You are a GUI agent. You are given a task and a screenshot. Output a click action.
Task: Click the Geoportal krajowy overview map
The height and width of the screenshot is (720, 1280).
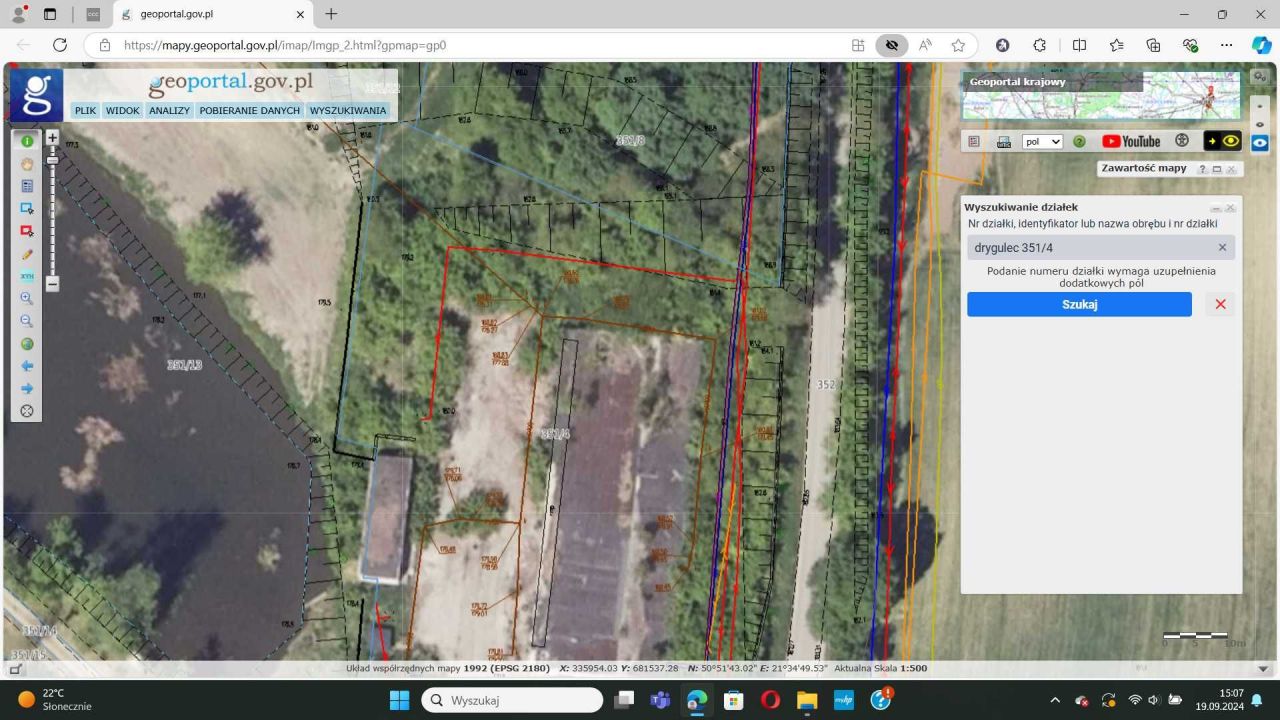tap(1101, 95)
